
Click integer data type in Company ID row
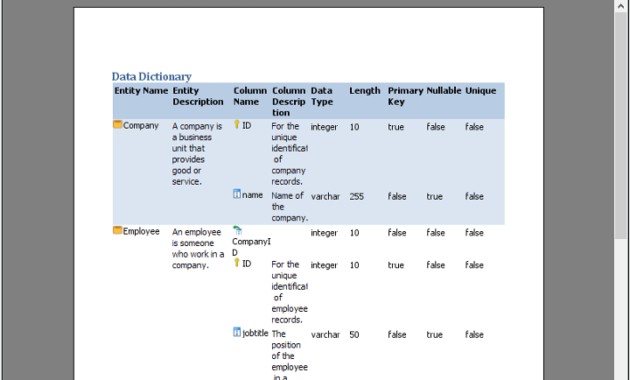[324, 127]
